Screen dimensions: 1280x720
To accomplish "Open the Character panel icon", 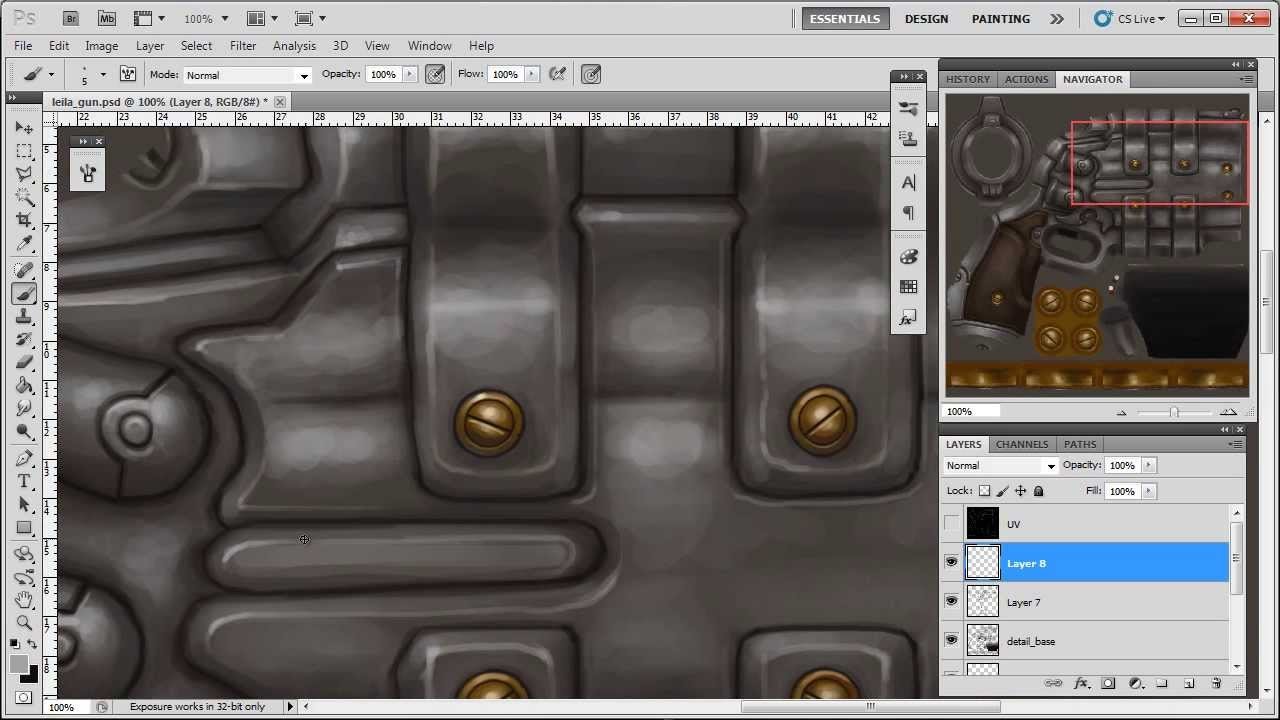I will pos(908,182).
